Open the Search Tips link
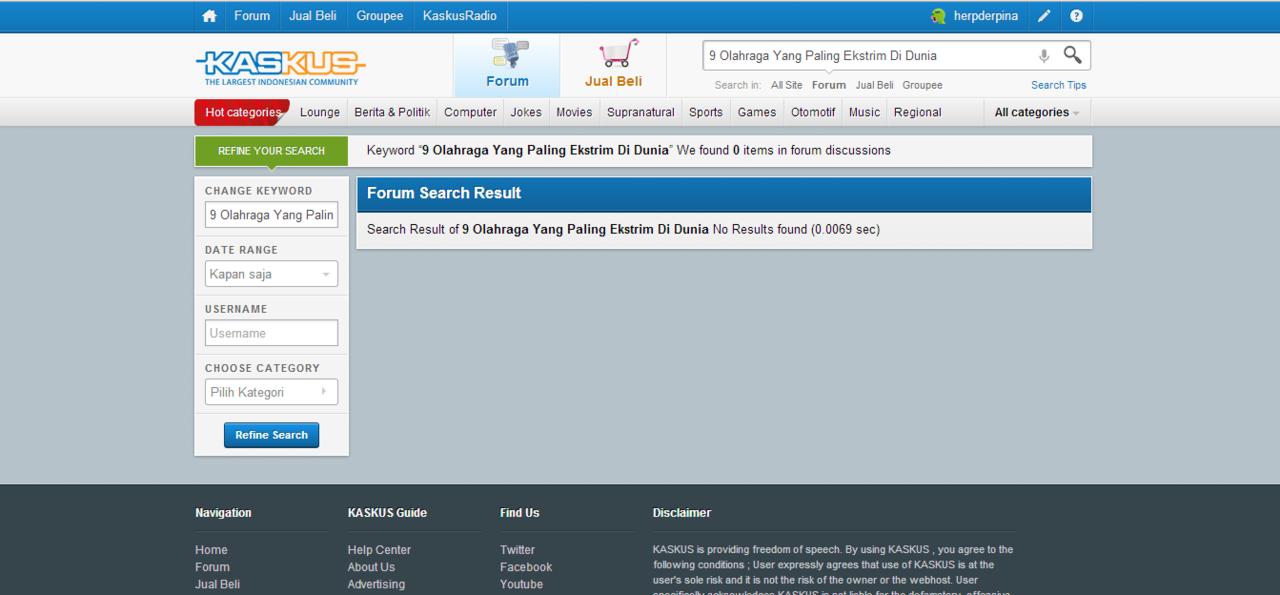This screenshot has width=1280, height=595. pyautogui.click(x=1059, y=85)
